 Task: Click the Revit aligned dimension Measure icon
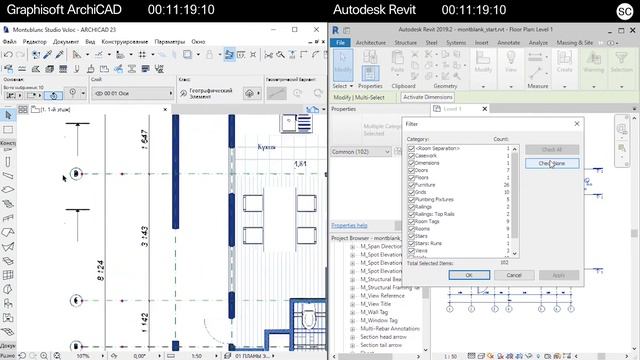pos(535,58)
